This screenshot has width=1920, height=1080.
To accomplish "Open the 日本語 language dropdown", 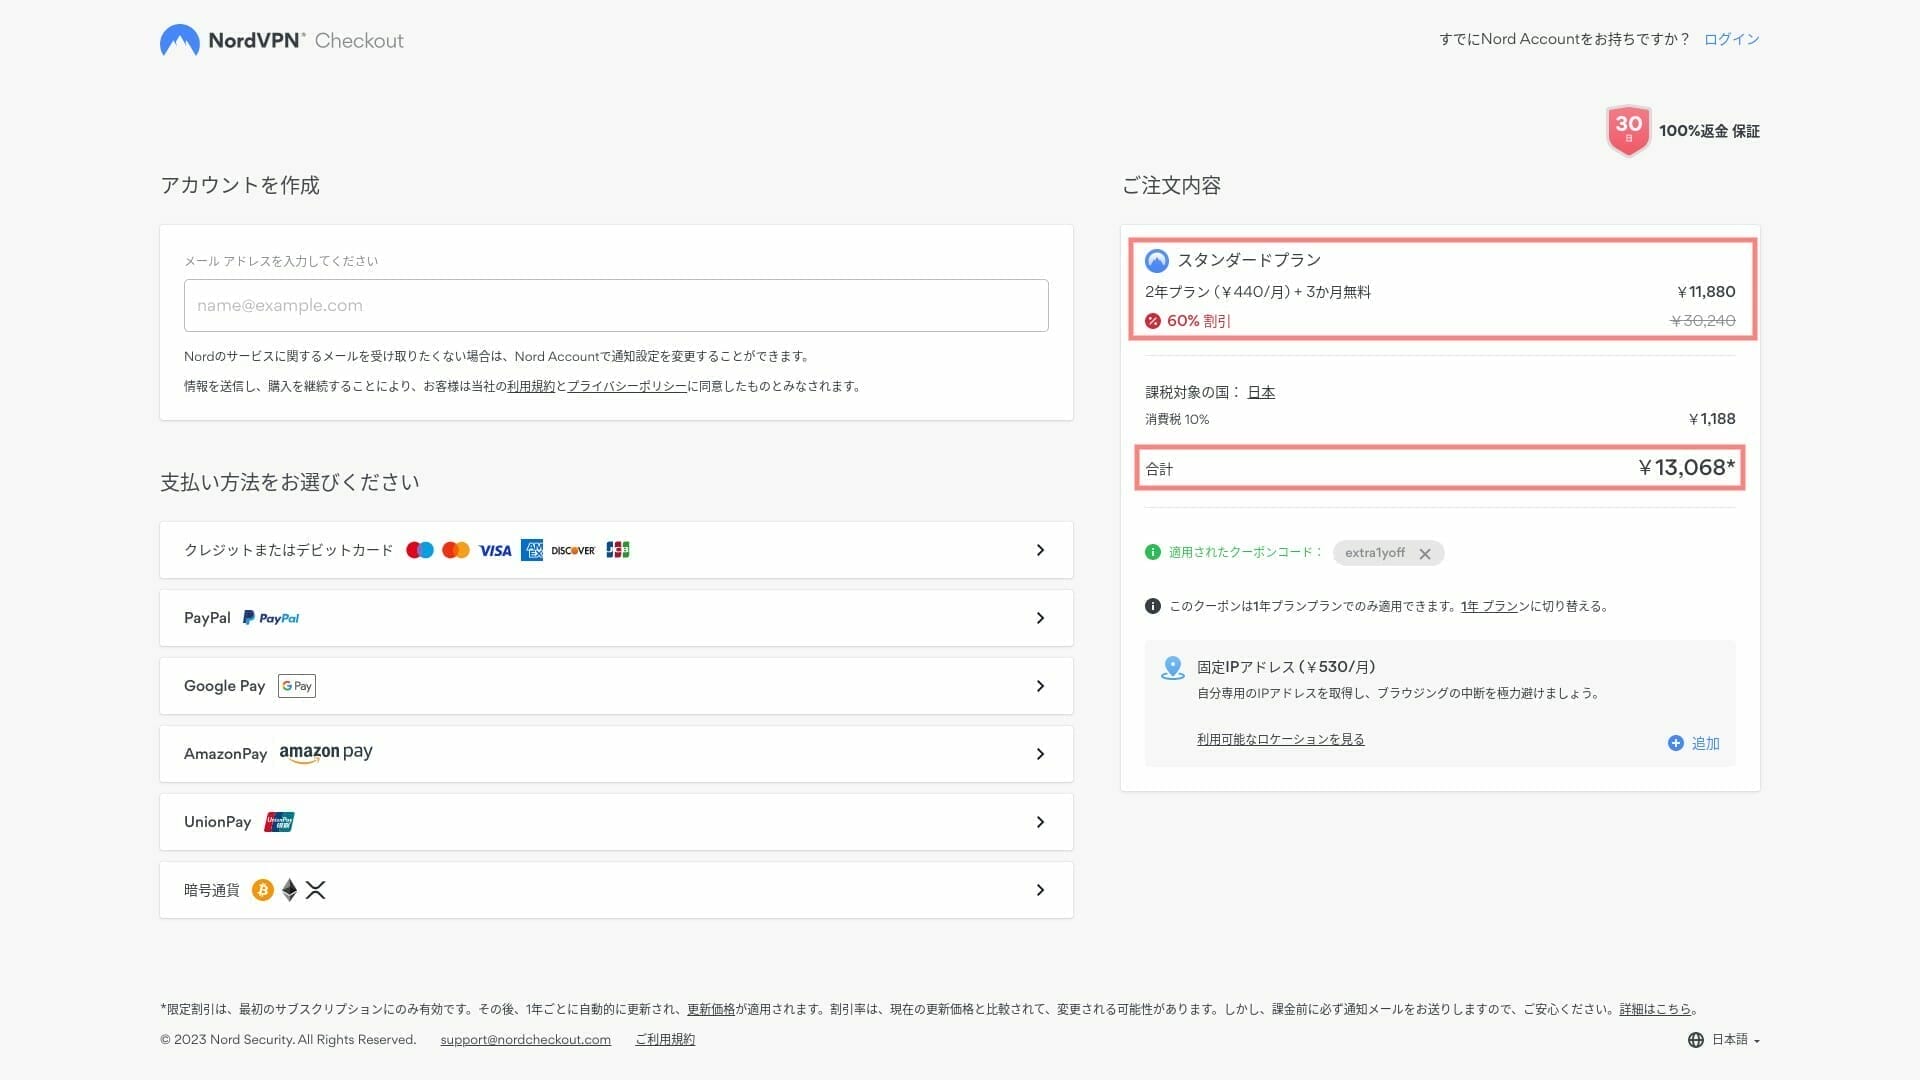I will [1735, 1040].
